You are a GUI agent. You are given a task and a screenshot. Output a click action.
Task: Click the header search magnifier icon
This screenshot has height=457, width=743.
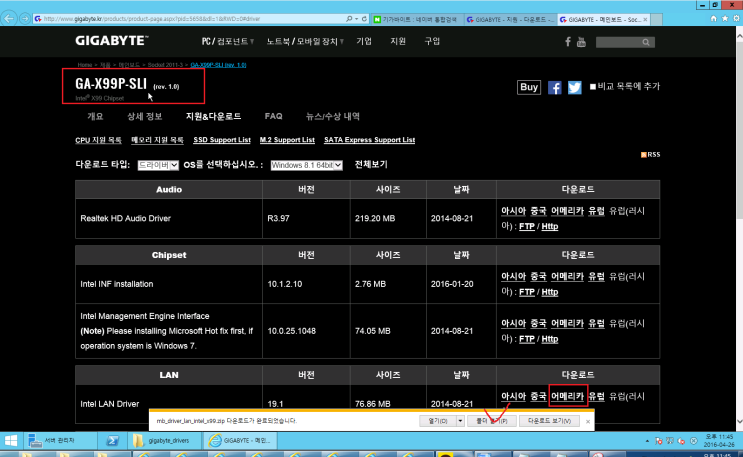tap(646, 42)
